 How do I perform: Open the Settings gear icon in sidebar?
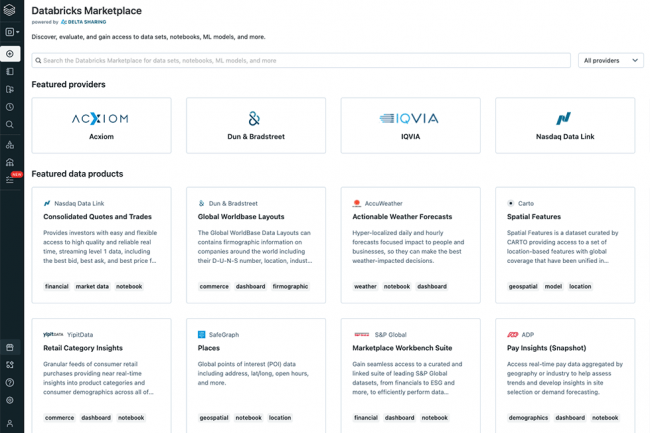(x=10, y=400)
